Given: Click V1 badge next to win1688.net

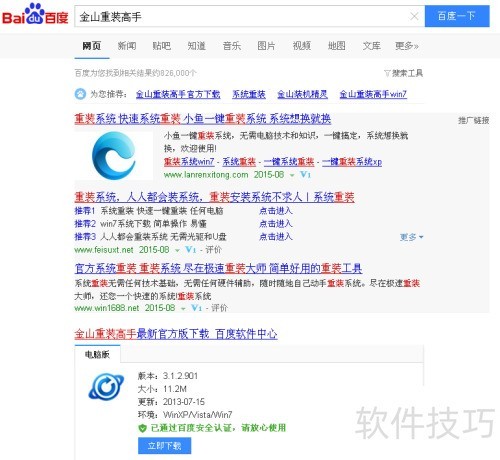Looking at the screenshot, I should (196, 308).
